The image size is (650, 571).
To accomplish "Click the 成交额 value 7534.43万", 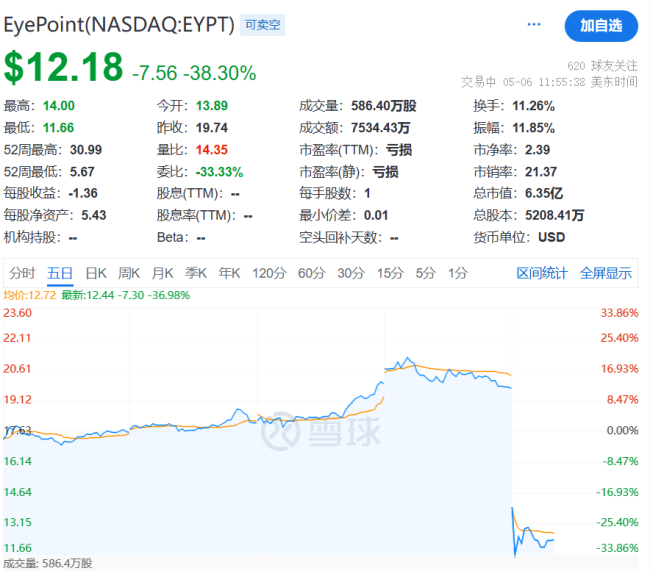I will coord(381,128).
